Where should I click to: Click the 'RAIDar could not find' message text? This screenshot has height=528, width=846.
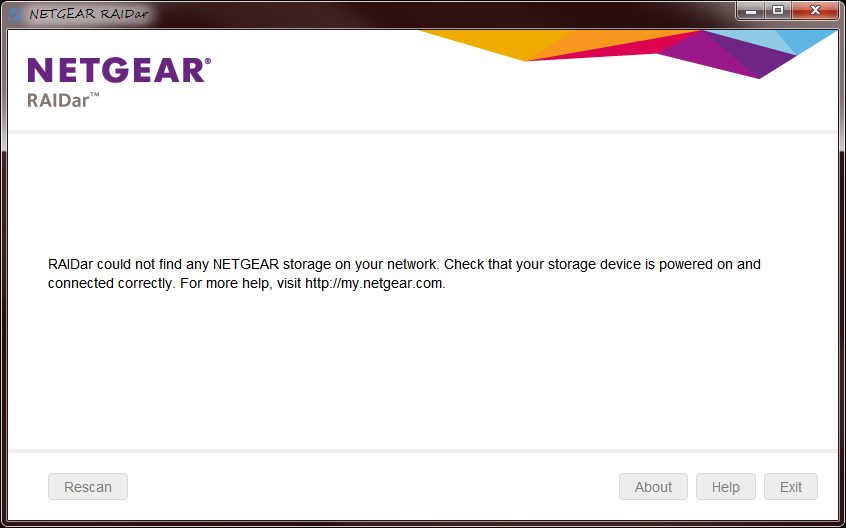[x=404, y=273]
